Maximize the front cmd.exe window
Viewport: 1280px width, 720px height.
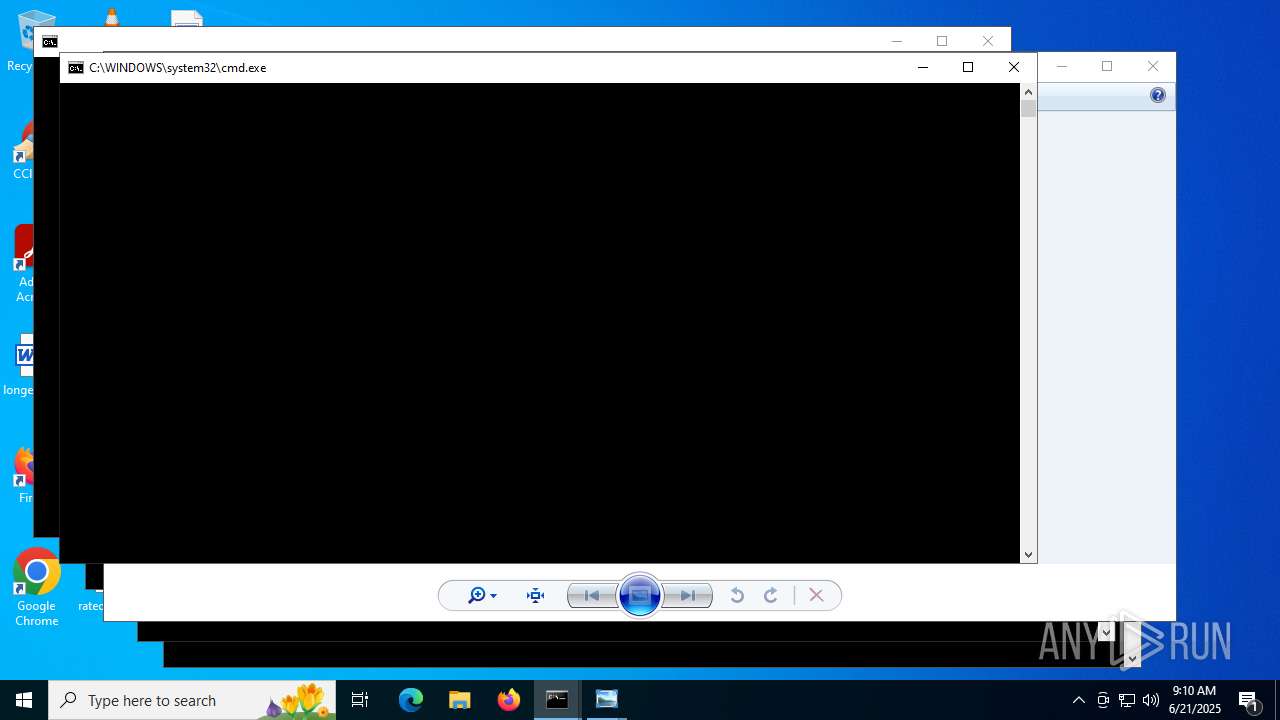click(968, 67)
